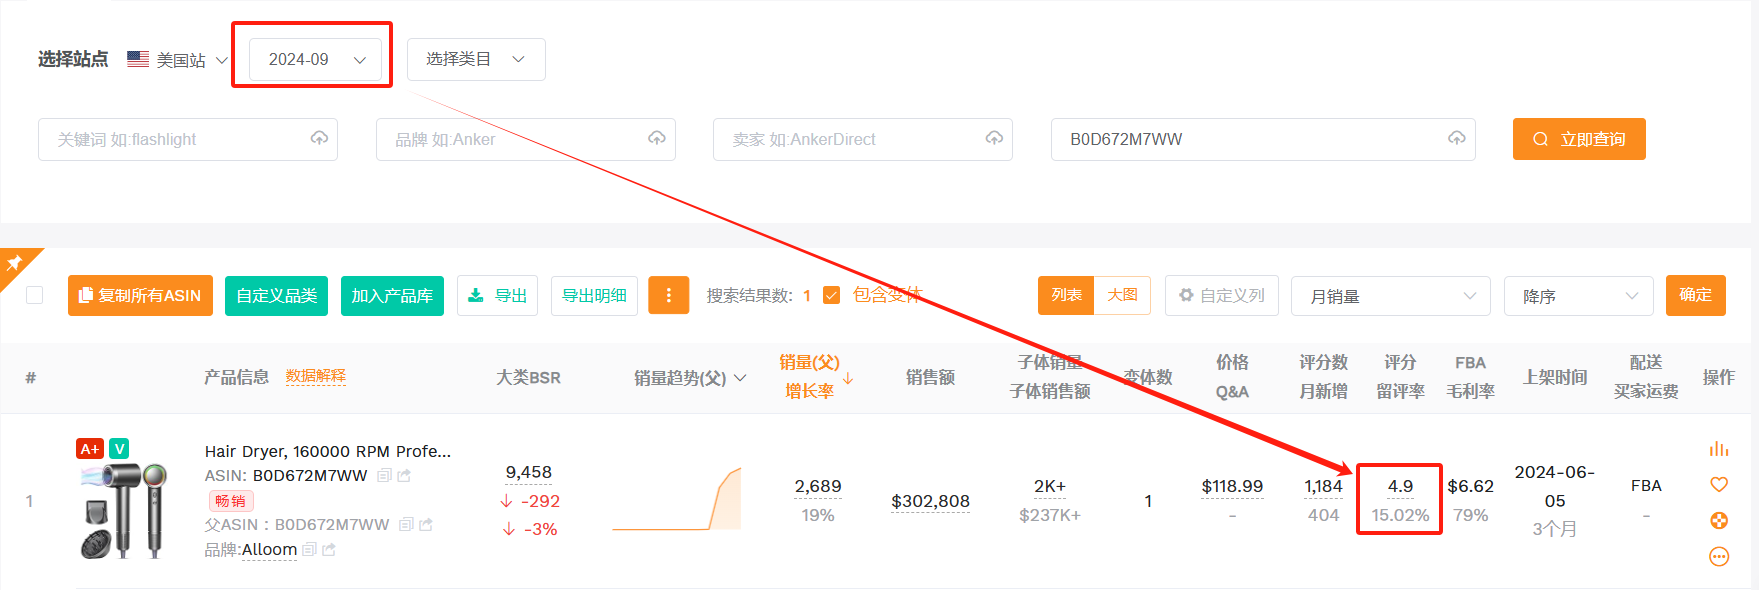
Task: Click the hair dryer product thumbnail
Action: coord(123,509)
